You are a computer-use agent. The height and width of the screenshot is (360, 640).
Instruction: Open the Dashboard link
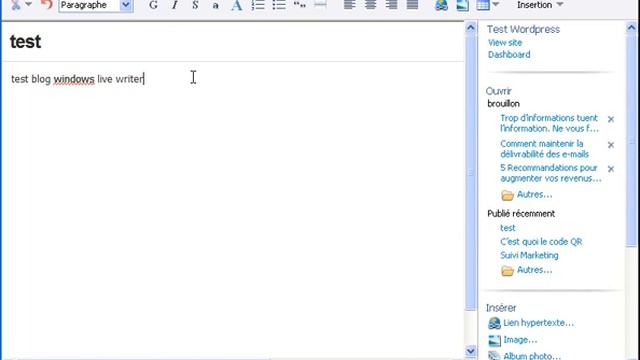click(x=509, y=55)
